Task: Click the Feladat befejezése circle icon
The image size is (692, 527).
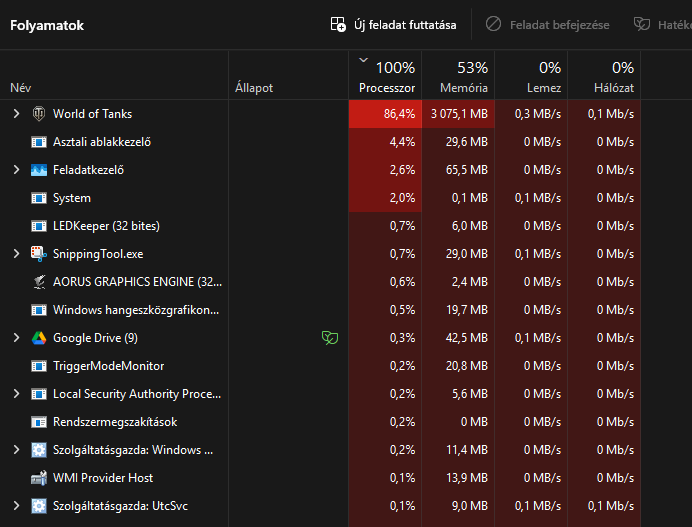Action: click(493, 24)
